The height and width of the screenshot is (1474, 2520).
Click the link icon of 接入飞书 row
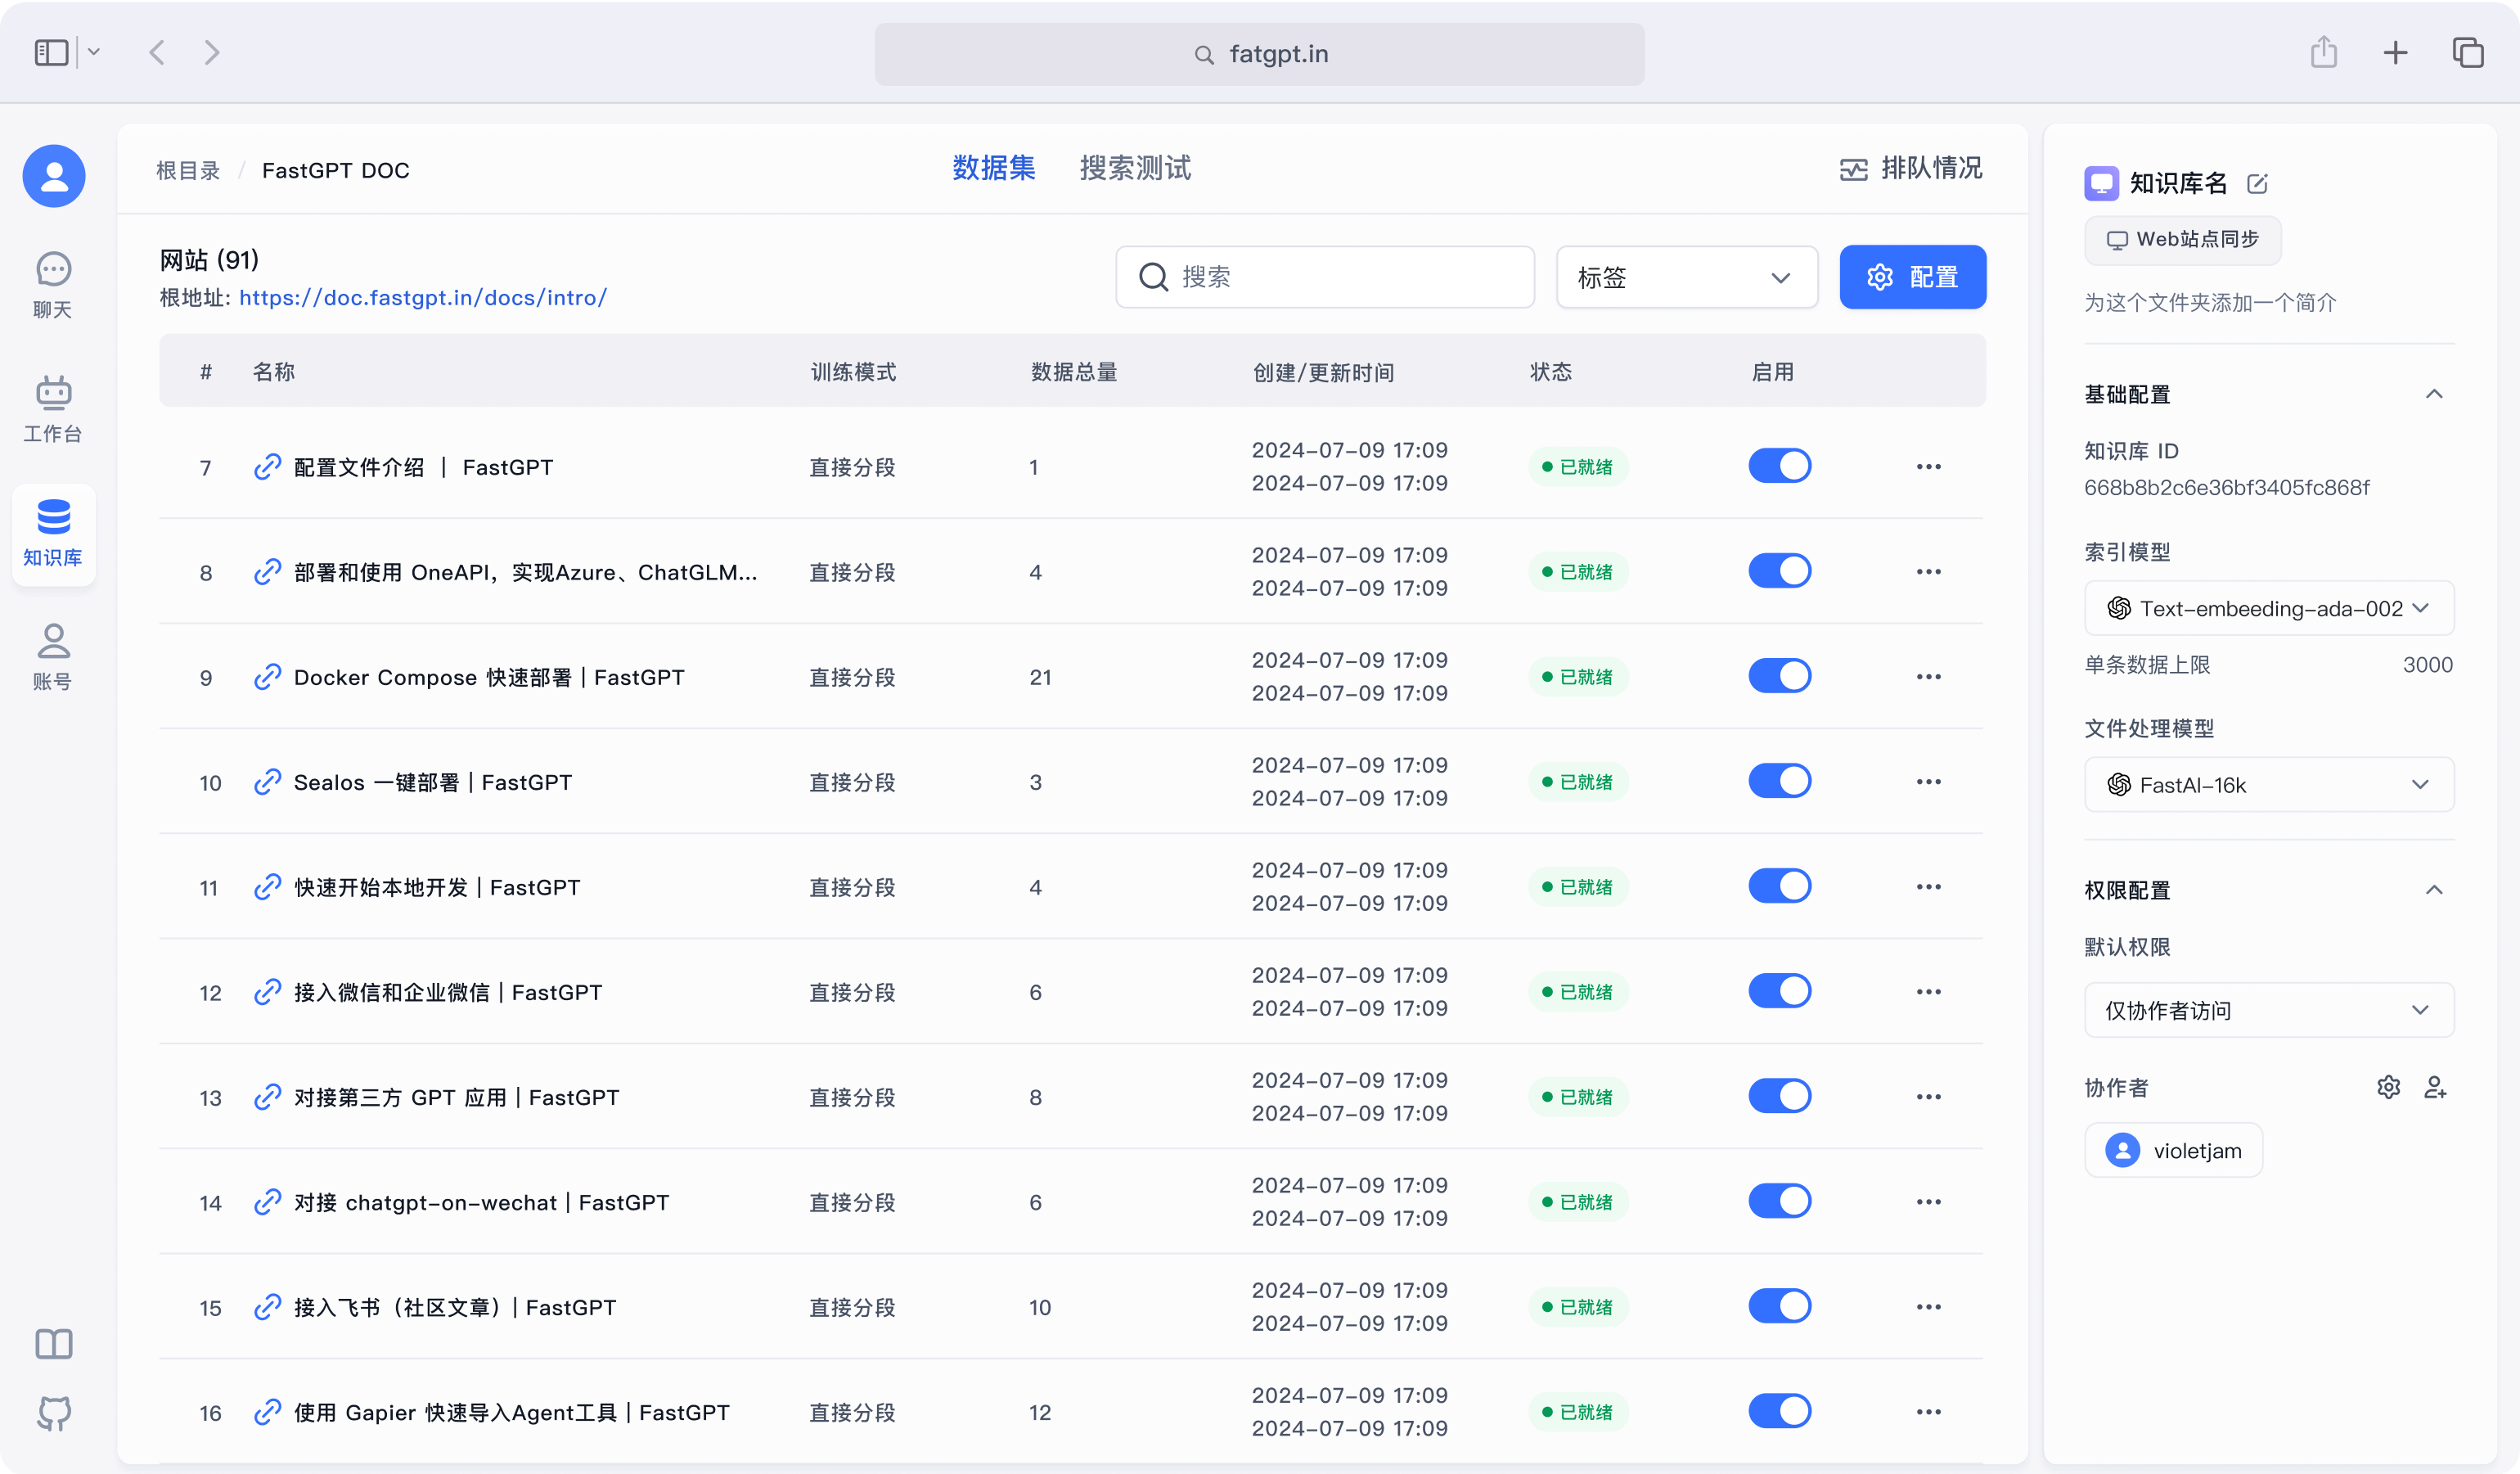pos(267,1307)
